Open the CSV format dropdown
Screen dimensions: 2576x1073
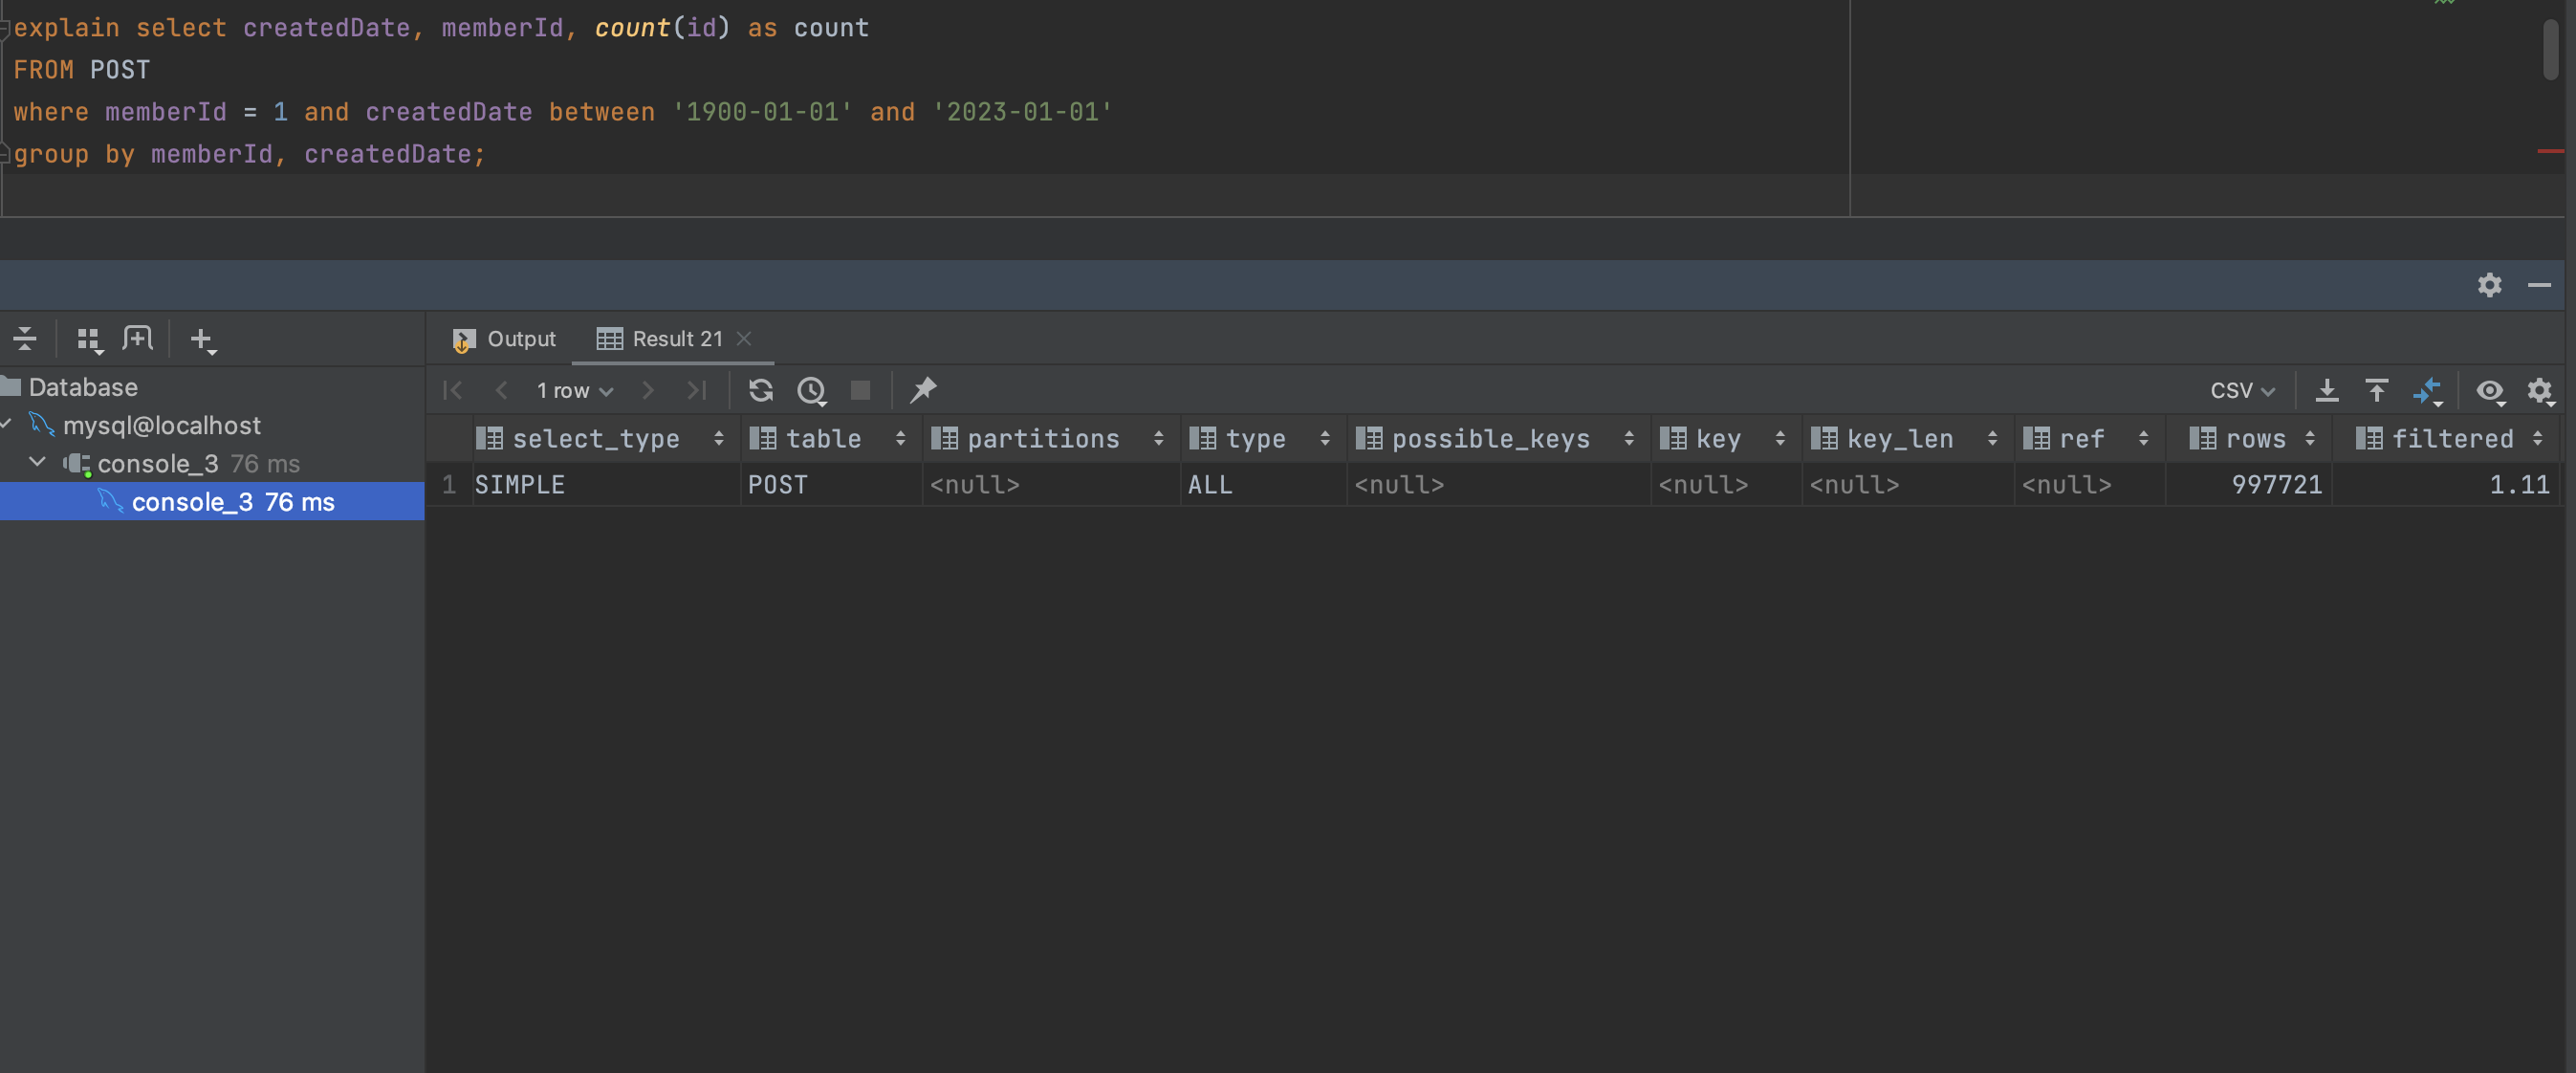2241,390
